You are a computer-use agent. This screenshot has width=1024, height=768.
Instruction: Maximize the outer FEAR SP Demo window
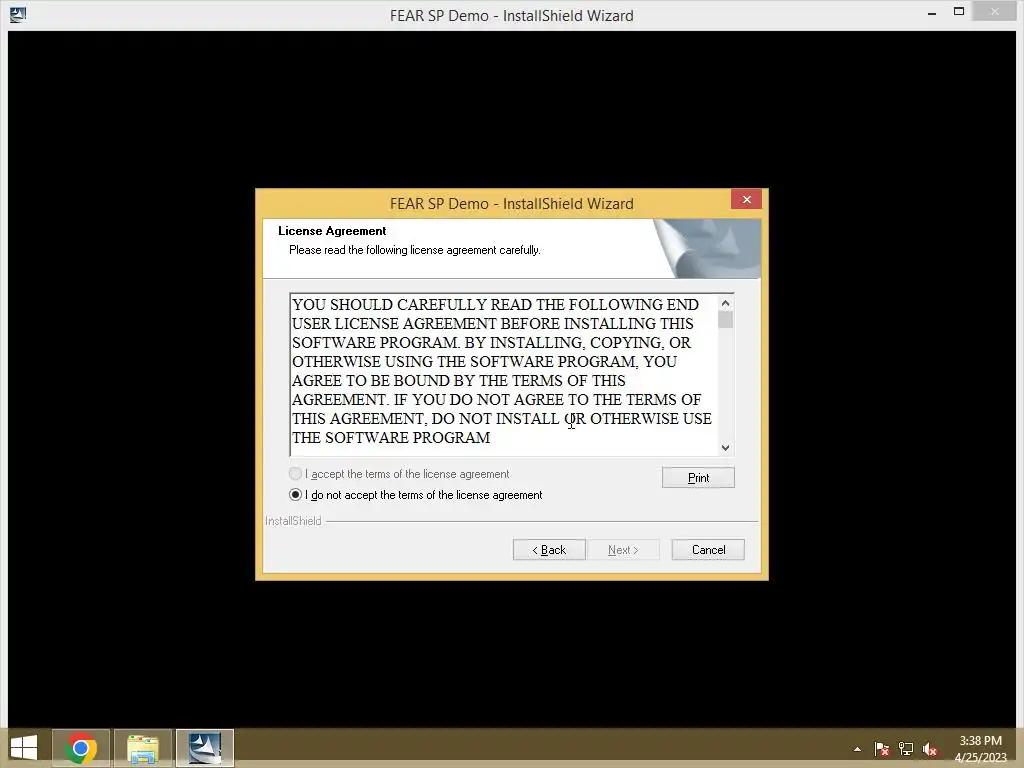[959, 12]
